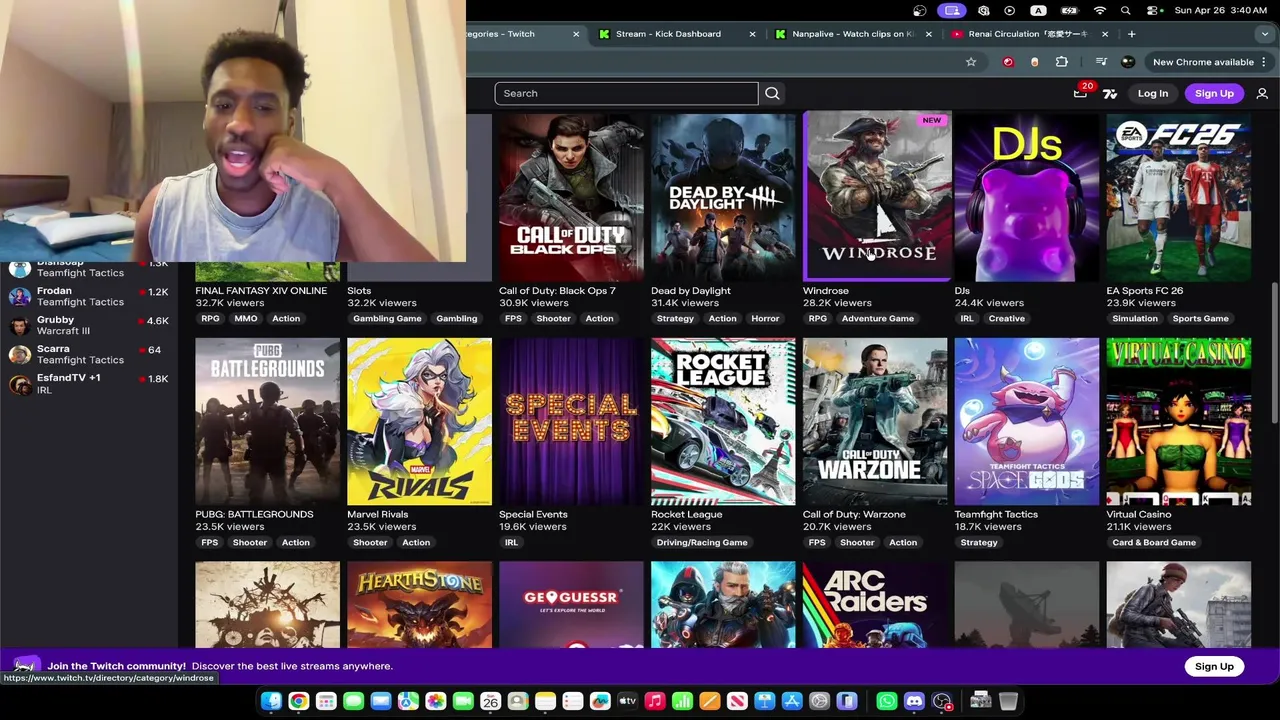This screenshot has width=1280, height=720.
Task: Open the user profile icon menu
Action: click(x=1262, y=93)
